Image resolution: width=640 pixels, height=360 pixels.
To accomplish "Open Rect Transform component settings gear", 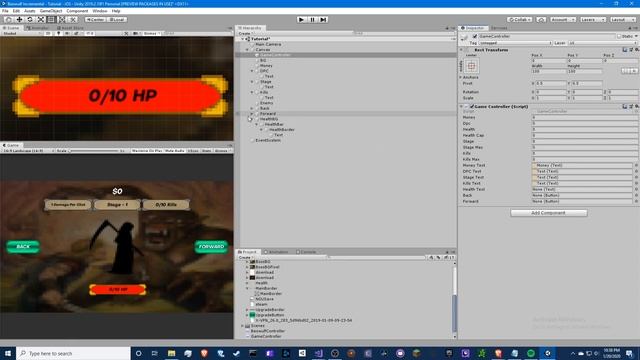I will point(636,49).
